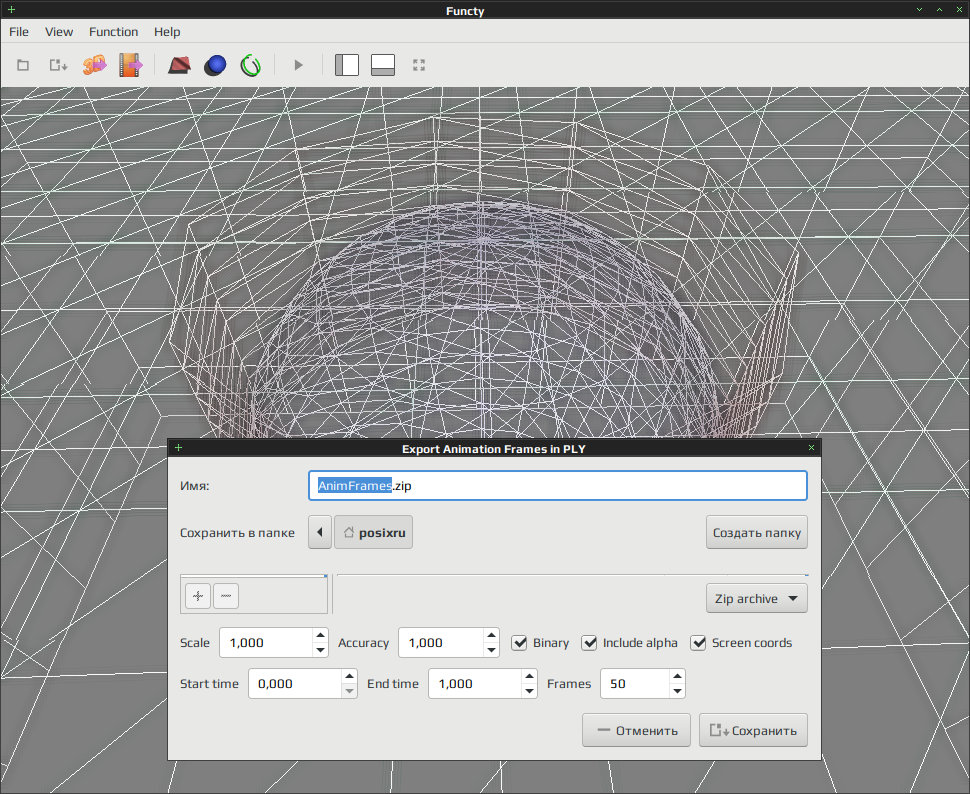The width and height of the screenshot is (970, 794).
Task: Select the blue sphere function icon
Action: point(215,65)
